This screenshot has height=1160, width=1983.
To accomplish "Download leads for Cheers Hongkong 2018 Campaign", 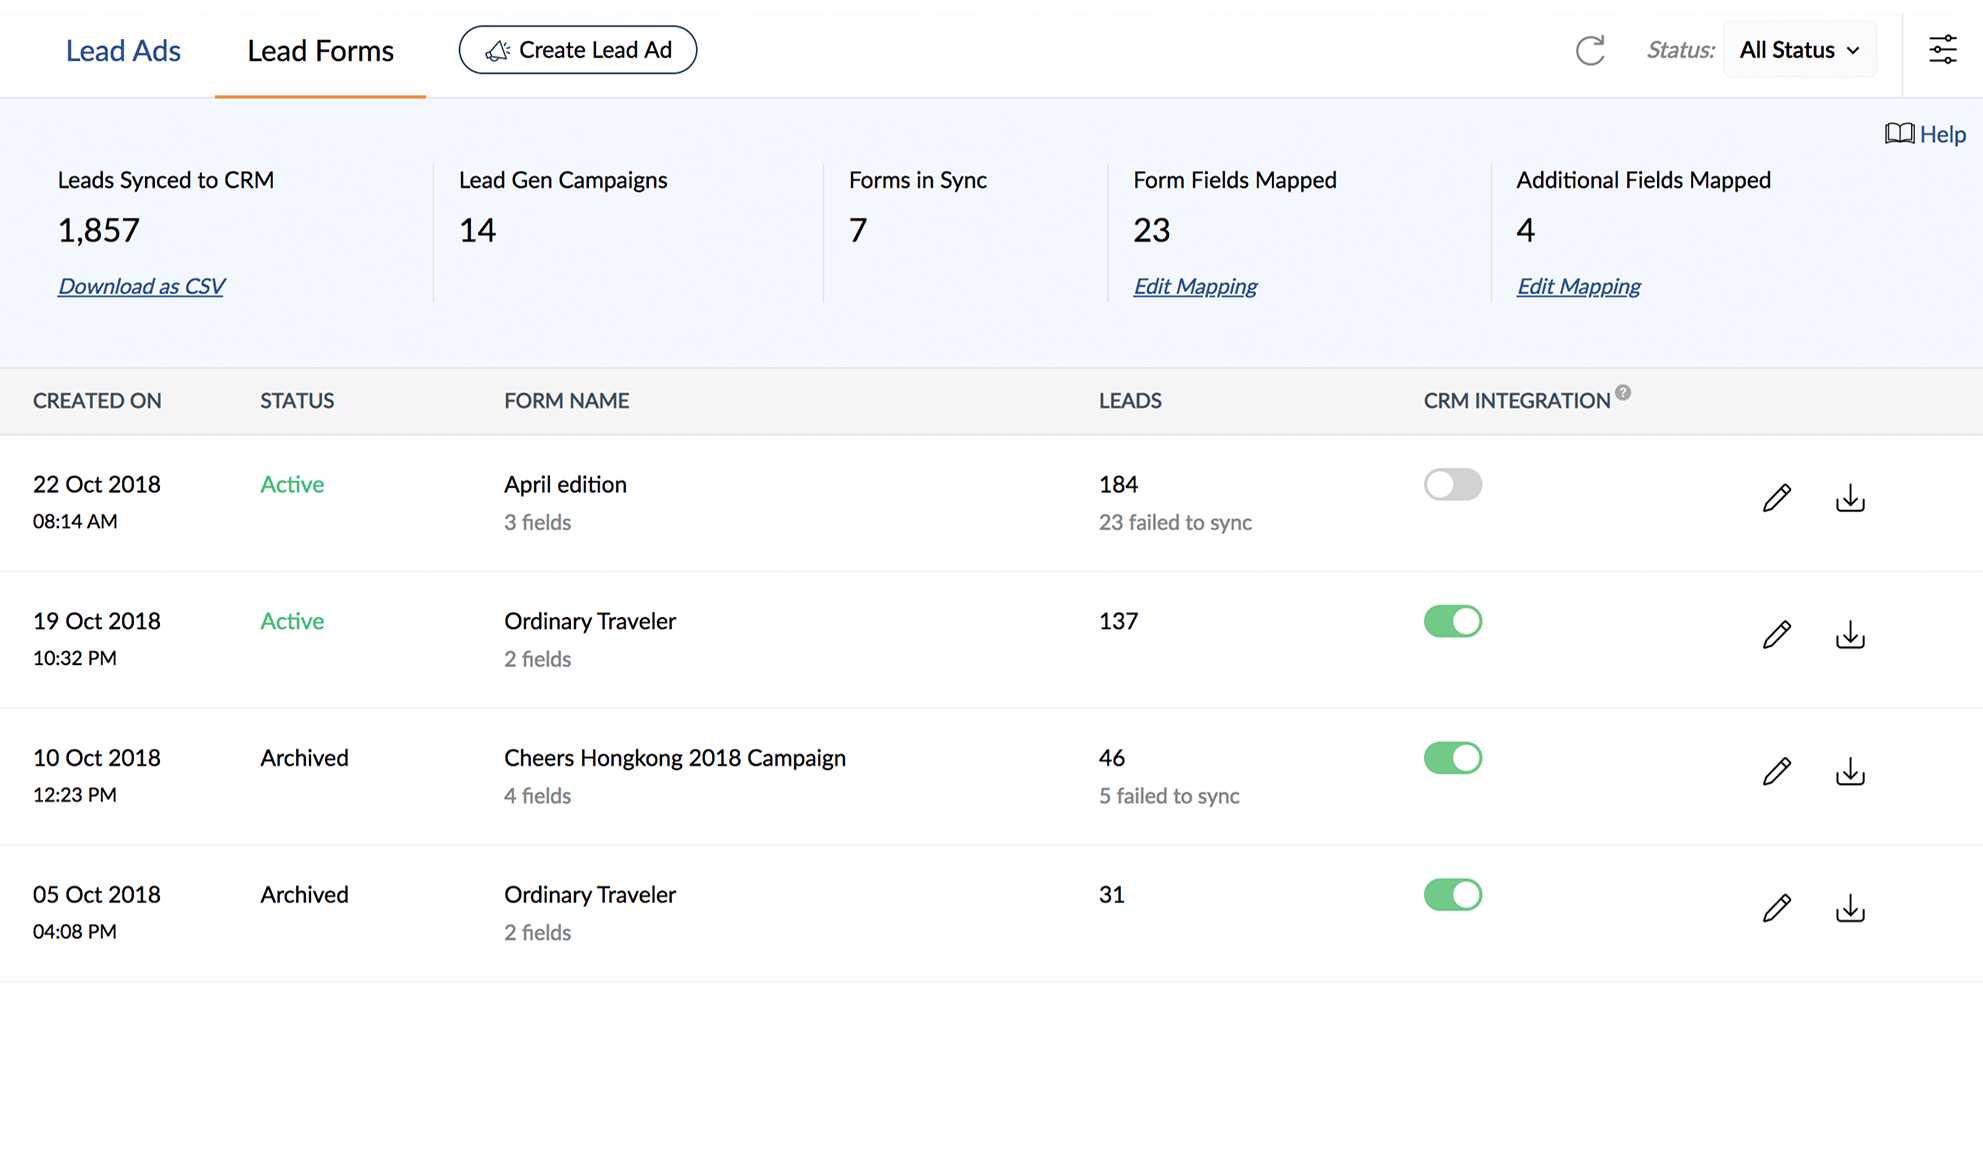I will pos(1850,771).
